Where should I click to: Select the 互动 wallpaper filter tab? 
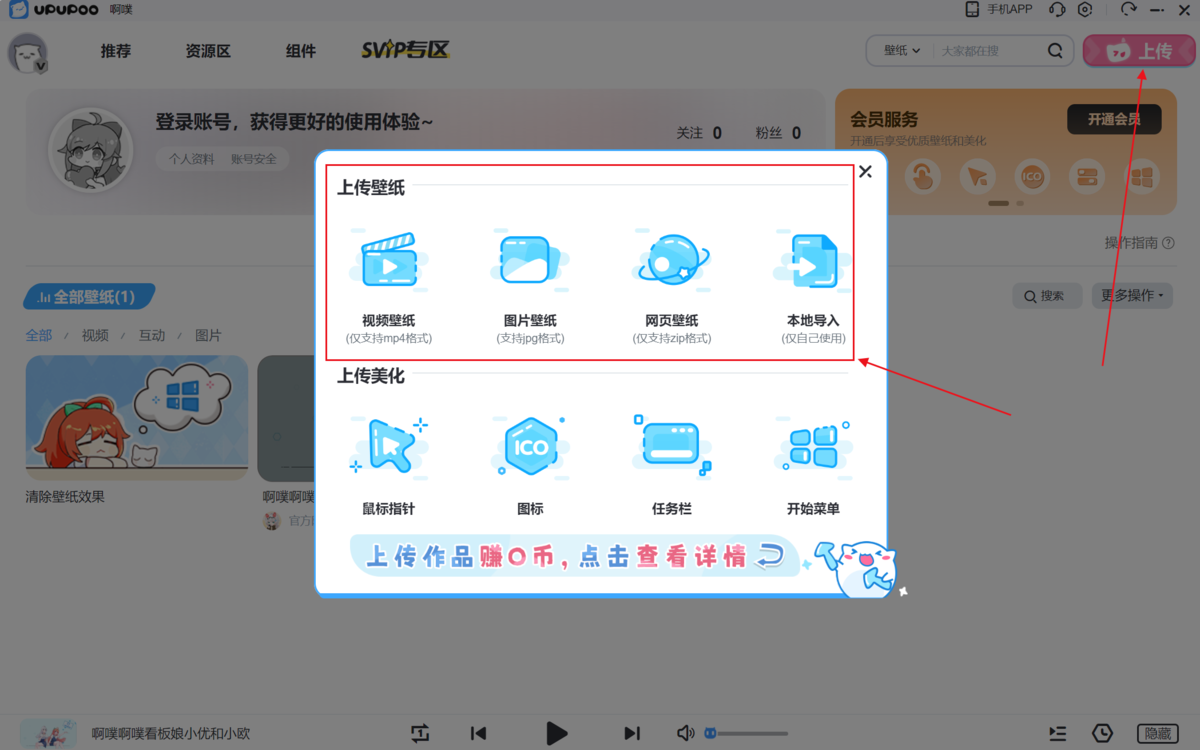(x=152, y=335)
